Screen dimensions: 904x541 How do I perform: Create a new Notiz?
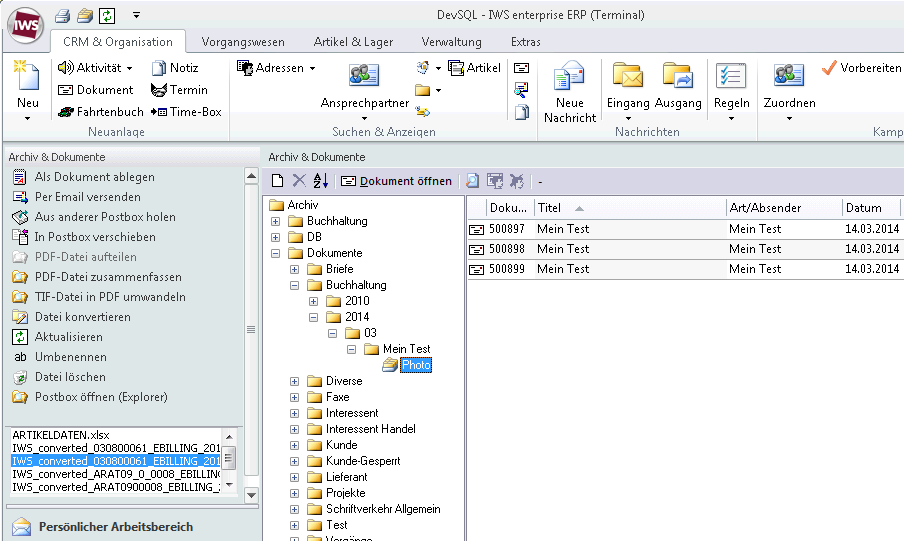coord(175,67)
